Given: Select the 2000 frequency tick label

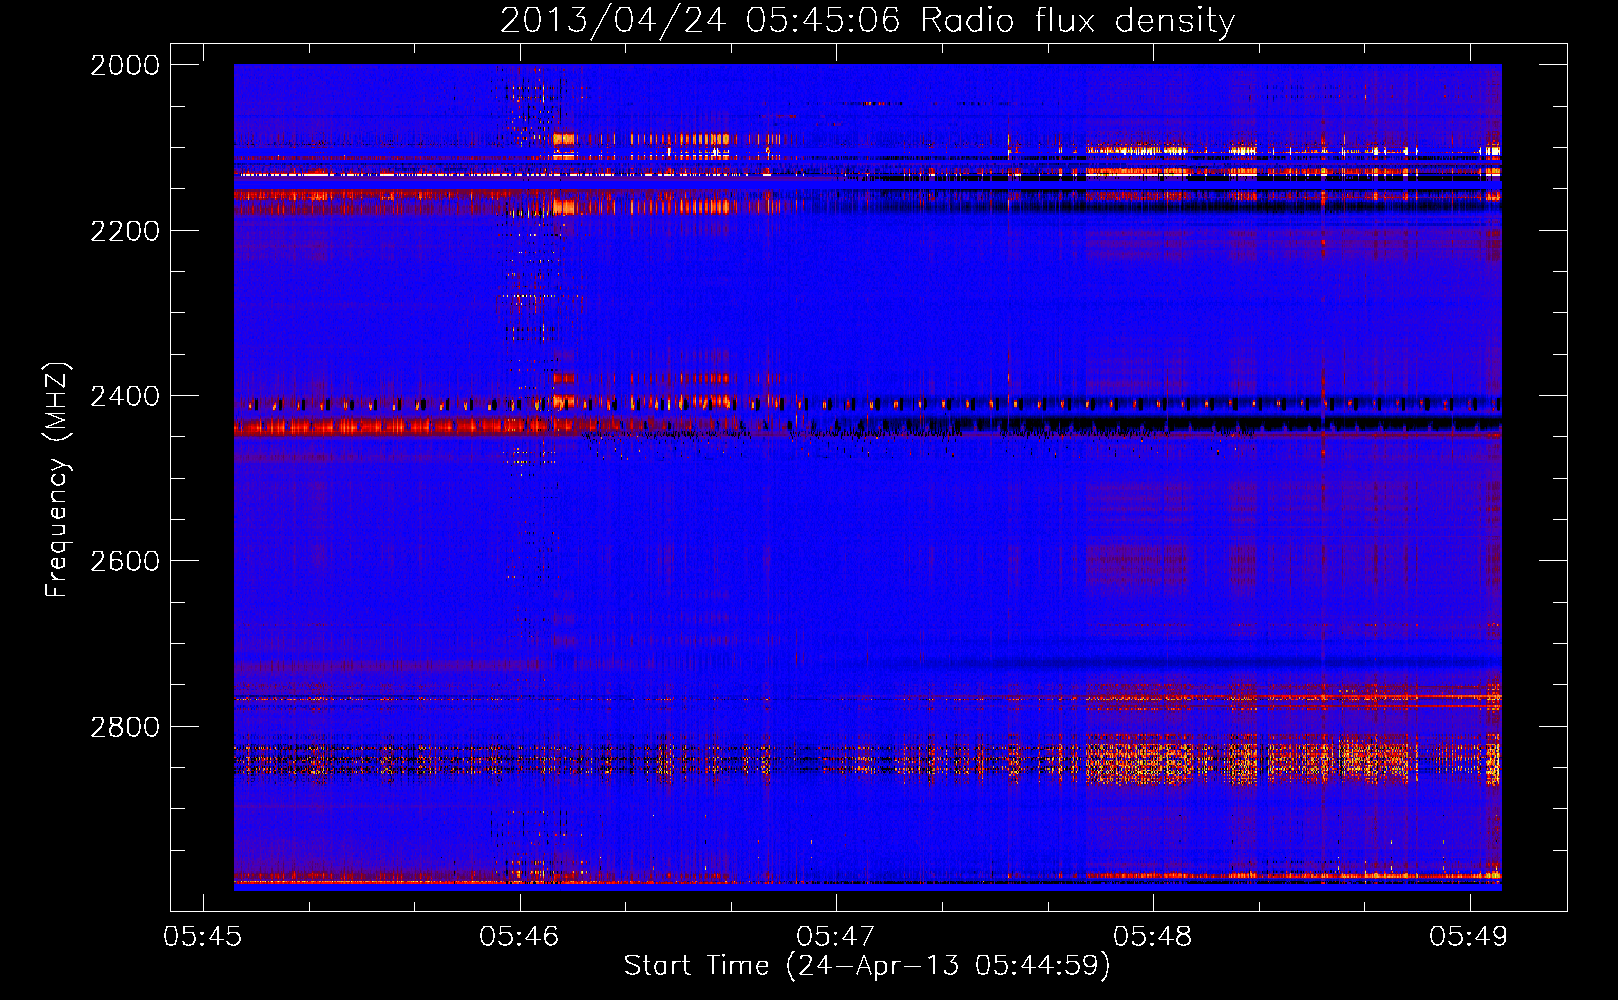Looking at the screenshot, I should (125, 65).
